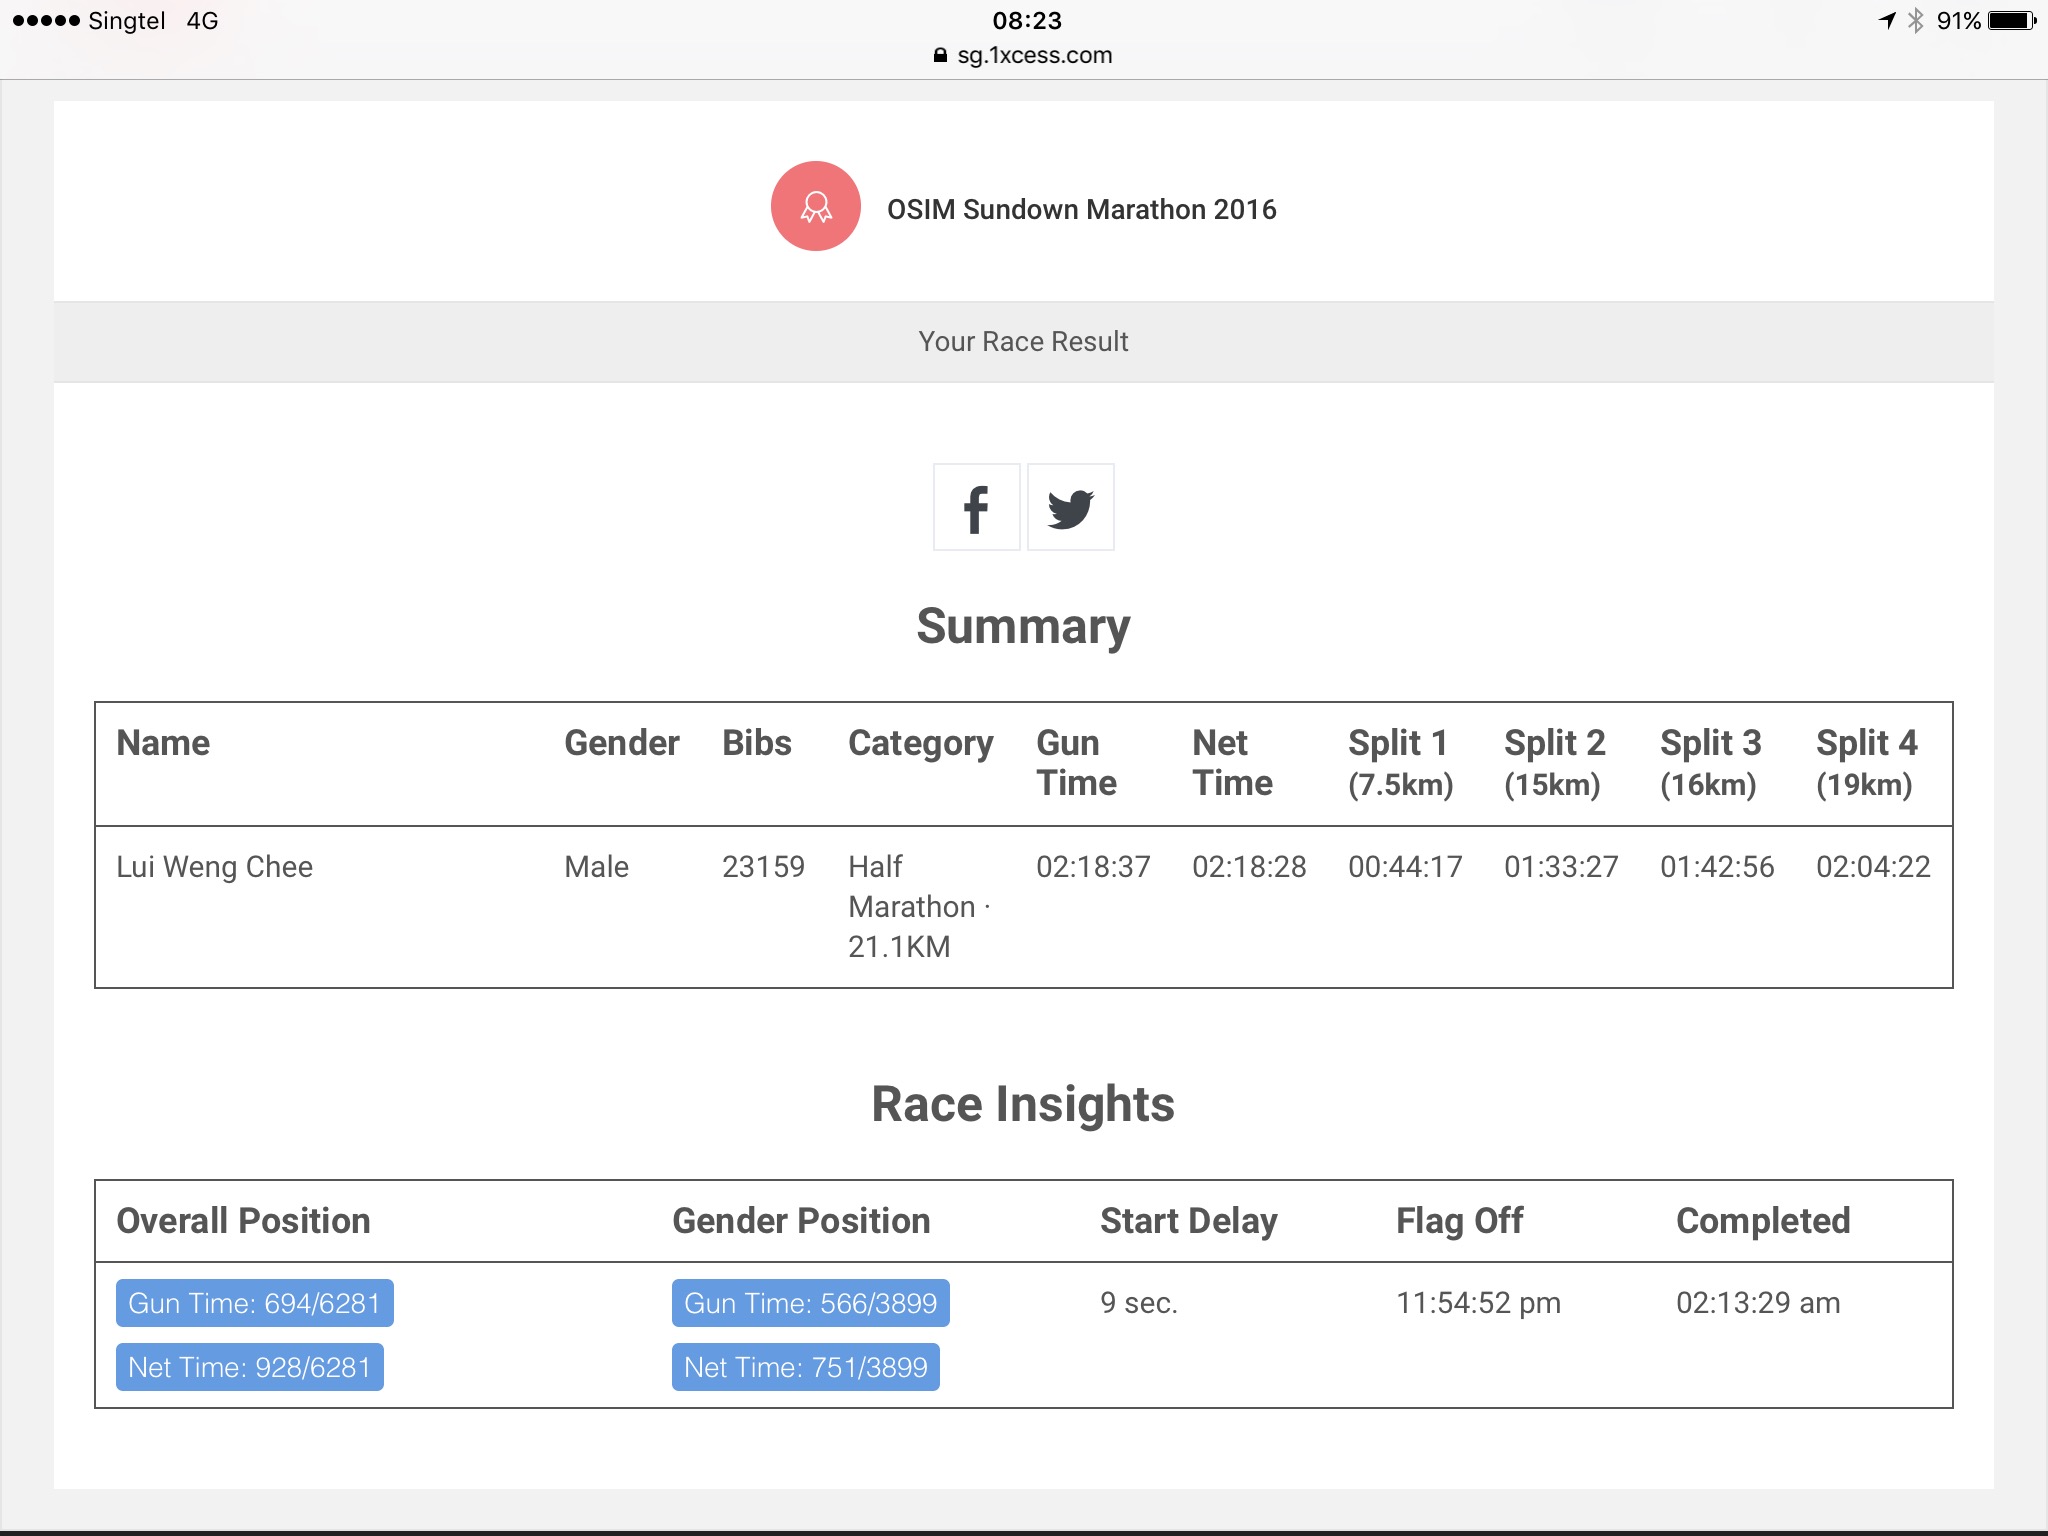Tap the battery icon in status bar
This screenshot has width=2048, height=1536.
2012,21
